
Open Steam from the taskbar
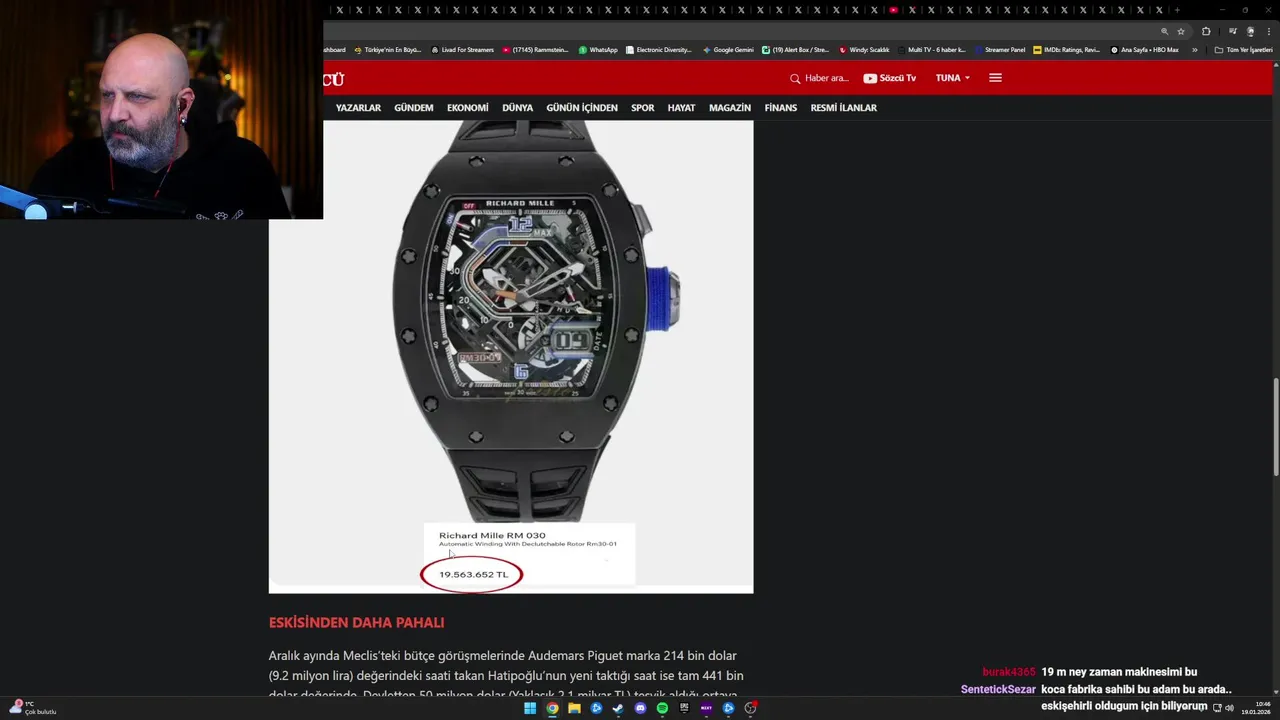pos(618,708)
